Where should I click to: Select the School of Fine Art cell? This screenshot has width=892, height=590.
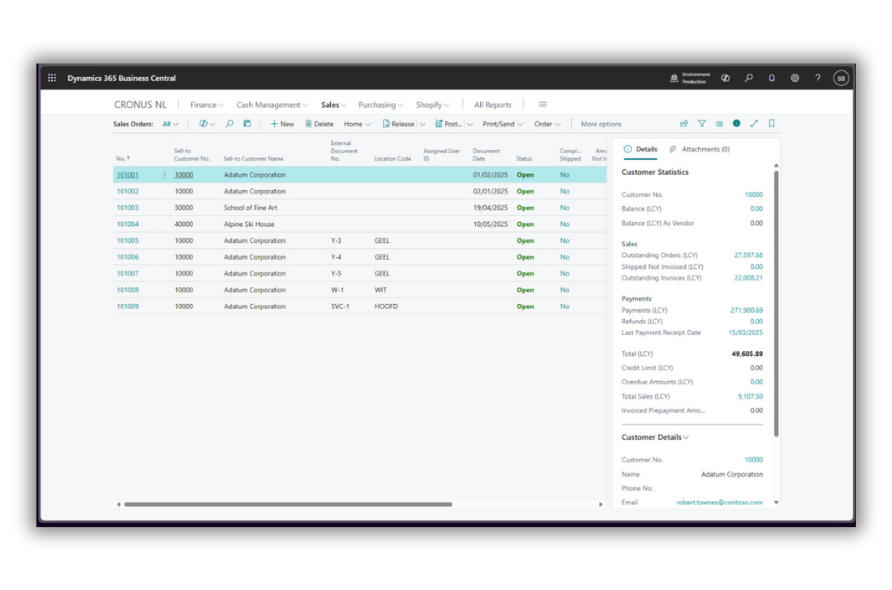pos(250,208)
